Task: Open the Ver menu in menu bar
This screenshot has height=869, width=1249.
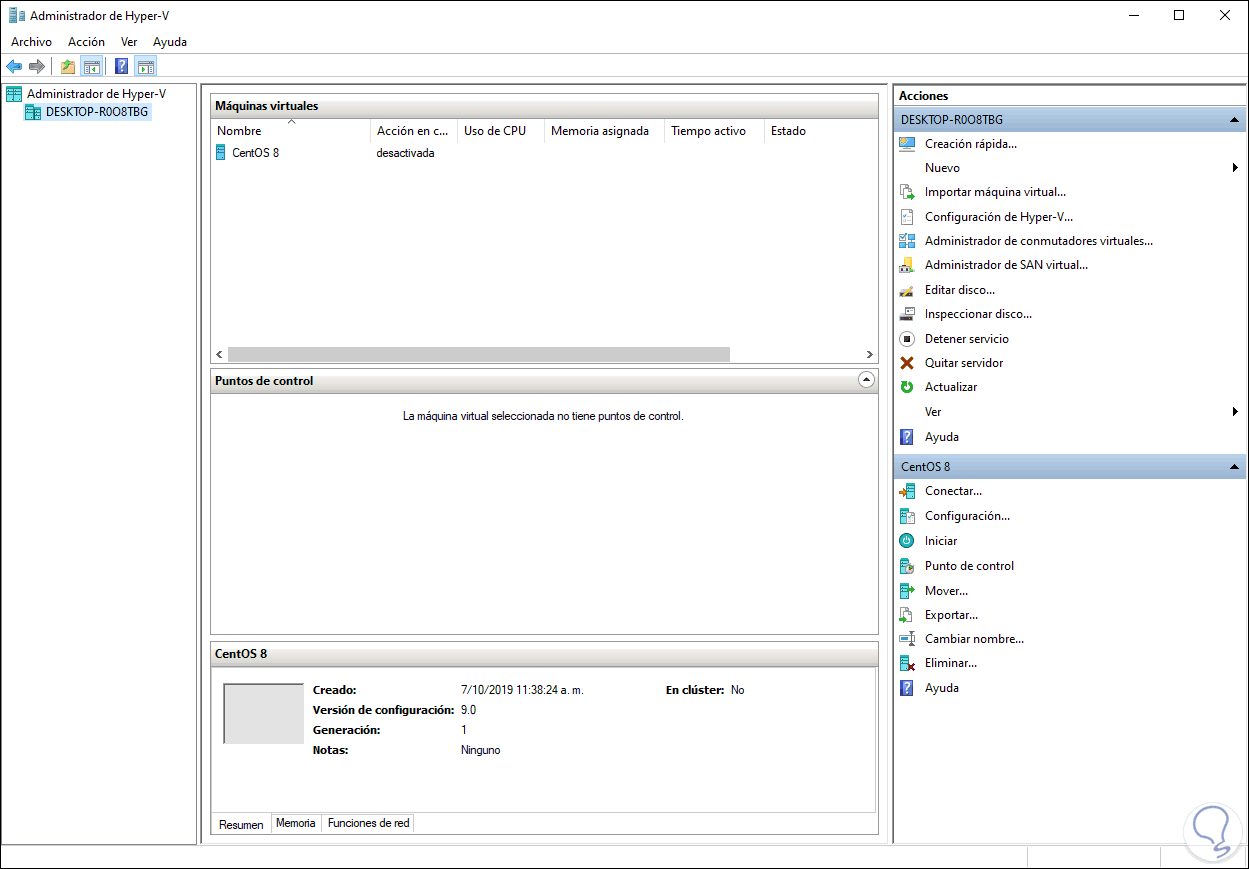Action: [129, 42]
